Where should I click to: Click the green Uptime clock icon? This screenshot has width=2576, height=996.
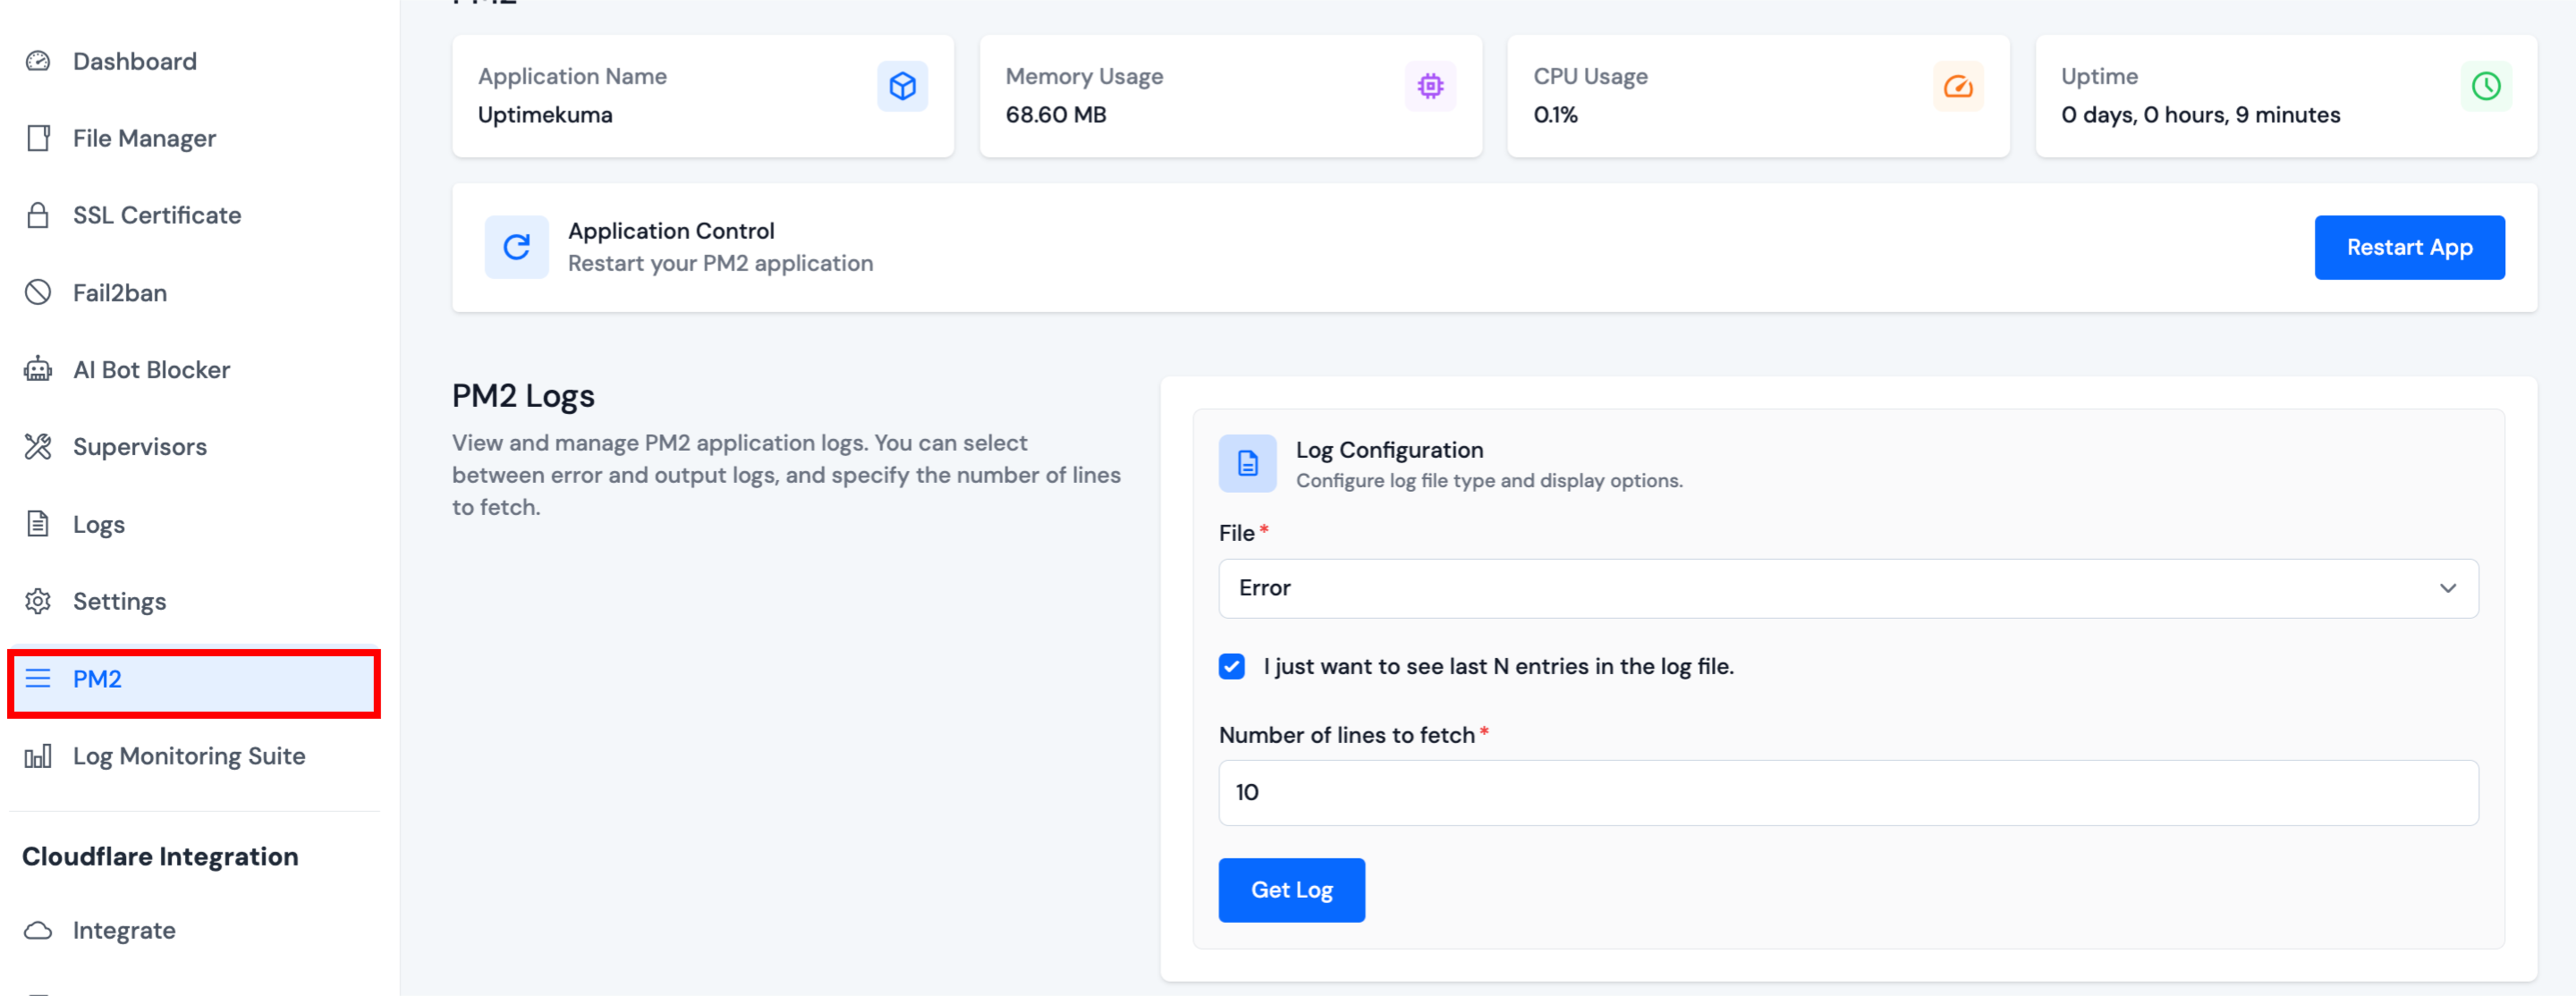pyautogui.click(x=2485, y=86)
